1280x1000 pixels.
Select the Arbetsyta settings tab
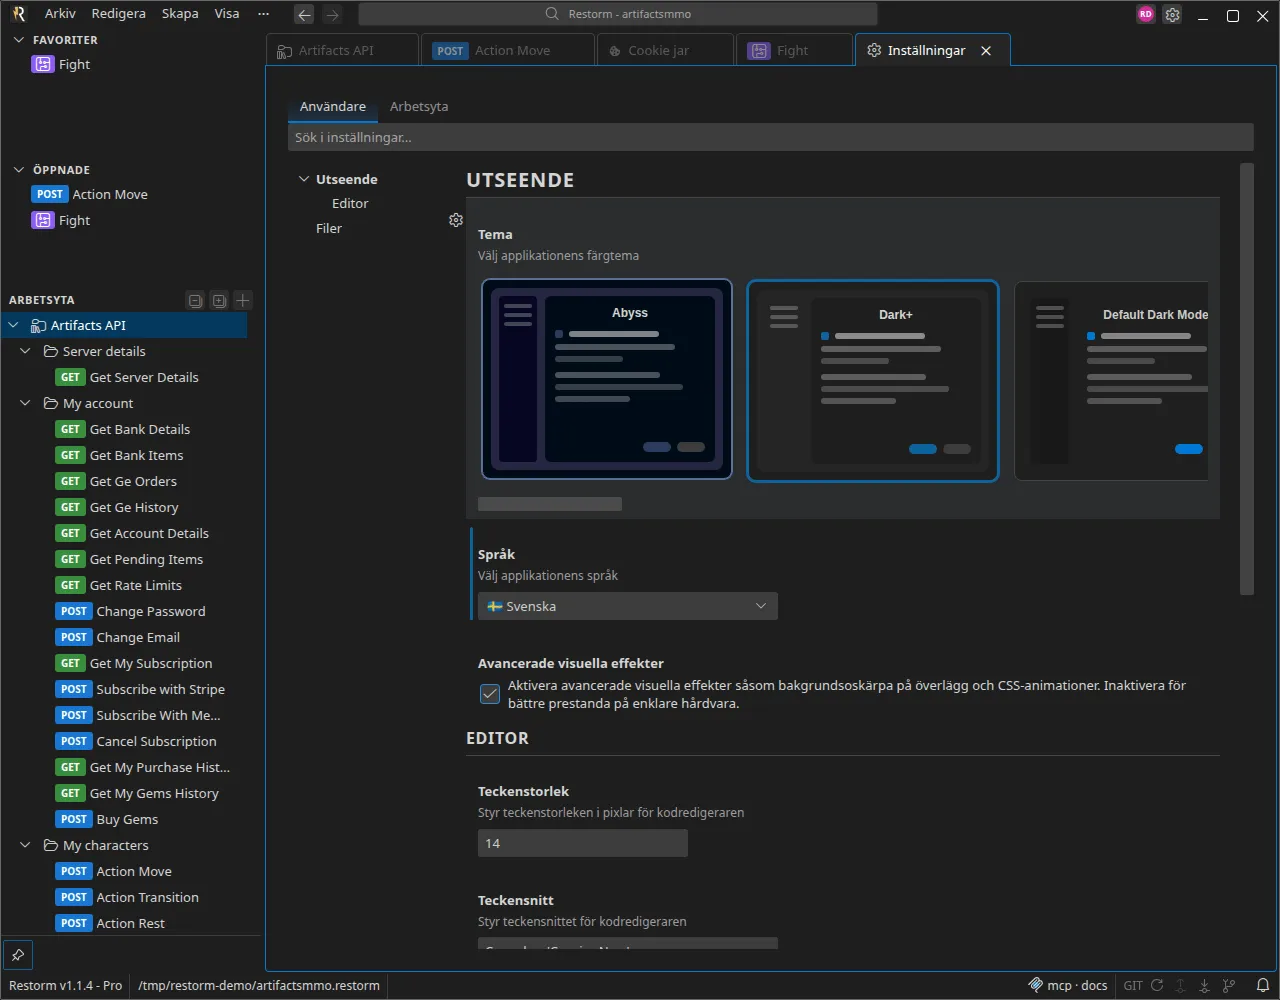point(419,106)
